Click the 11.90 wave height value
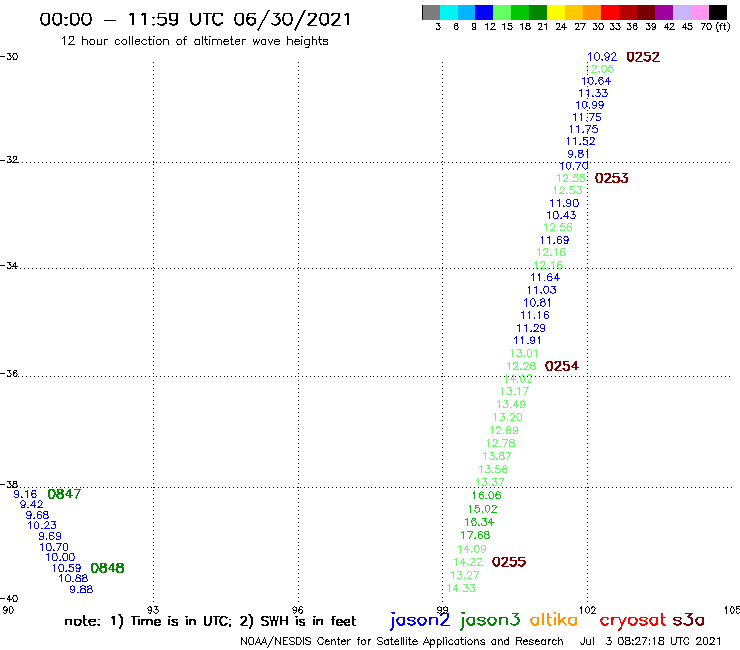740x650 pixels. coord(564,203)
